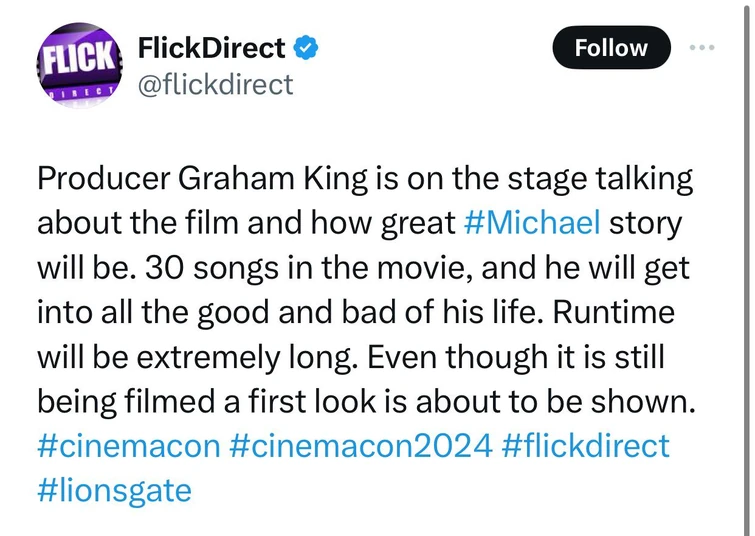Select the #lionsgate hashtag
The height and width of the screenshot is (536, 755).
pos(114,491)
